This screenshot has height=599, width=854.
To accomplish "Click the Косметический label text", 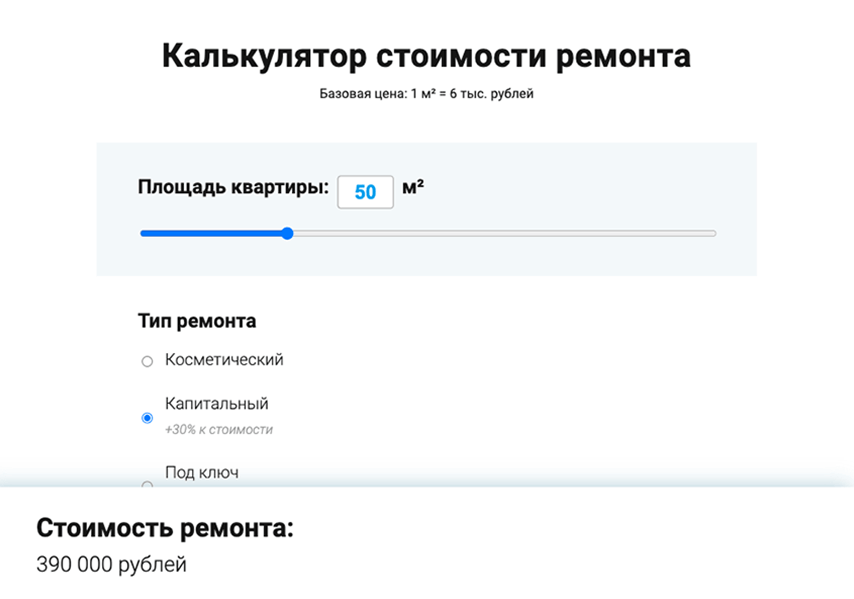I will pyautogui.click(x=224, y=360).
